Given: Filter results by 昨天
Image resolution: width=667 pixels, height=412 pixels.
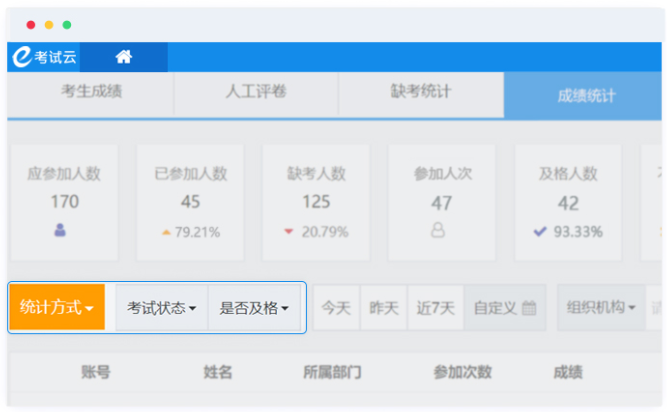Looking at the screenshot, I should (x=384, y=308).
